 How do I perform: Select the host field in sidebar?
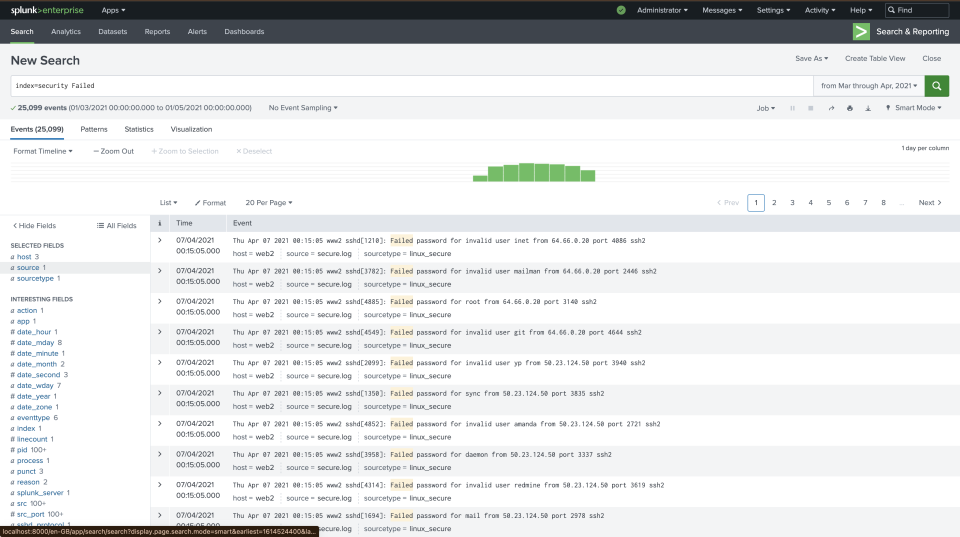(24, 257)
